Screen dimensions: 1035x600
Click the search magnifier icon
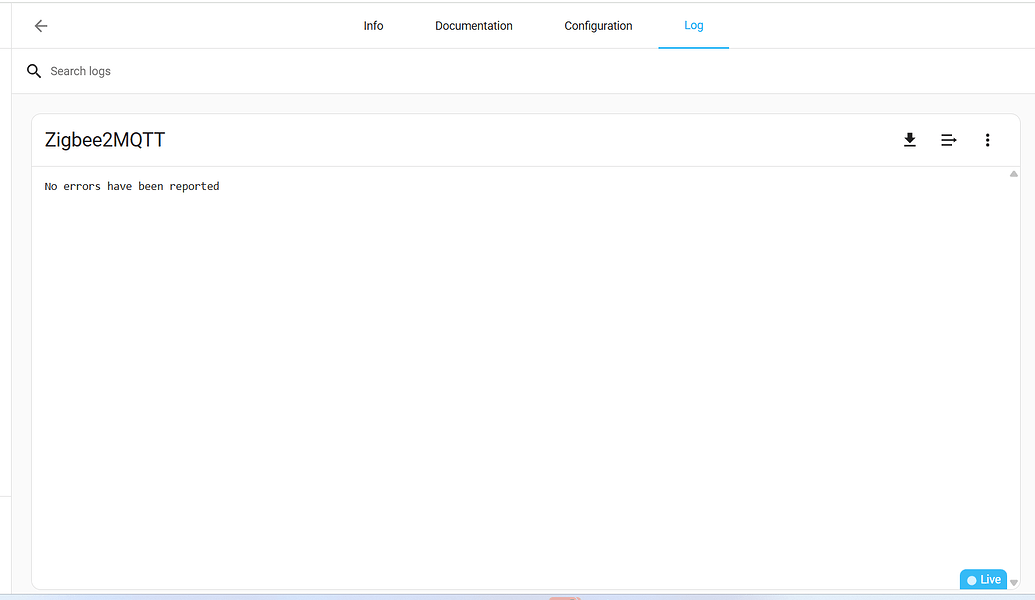click(33, 70)
